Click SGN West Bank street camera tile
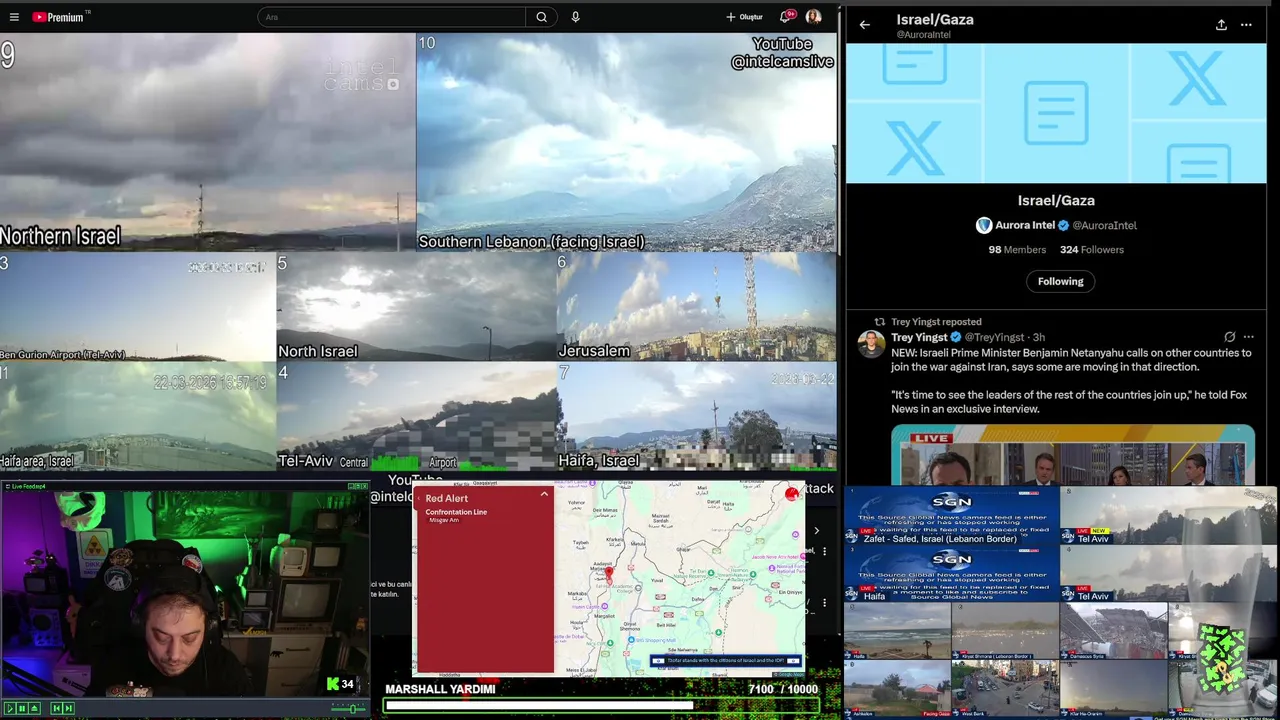This screenshot has width=1280, height=720. tap(1005, 689)
